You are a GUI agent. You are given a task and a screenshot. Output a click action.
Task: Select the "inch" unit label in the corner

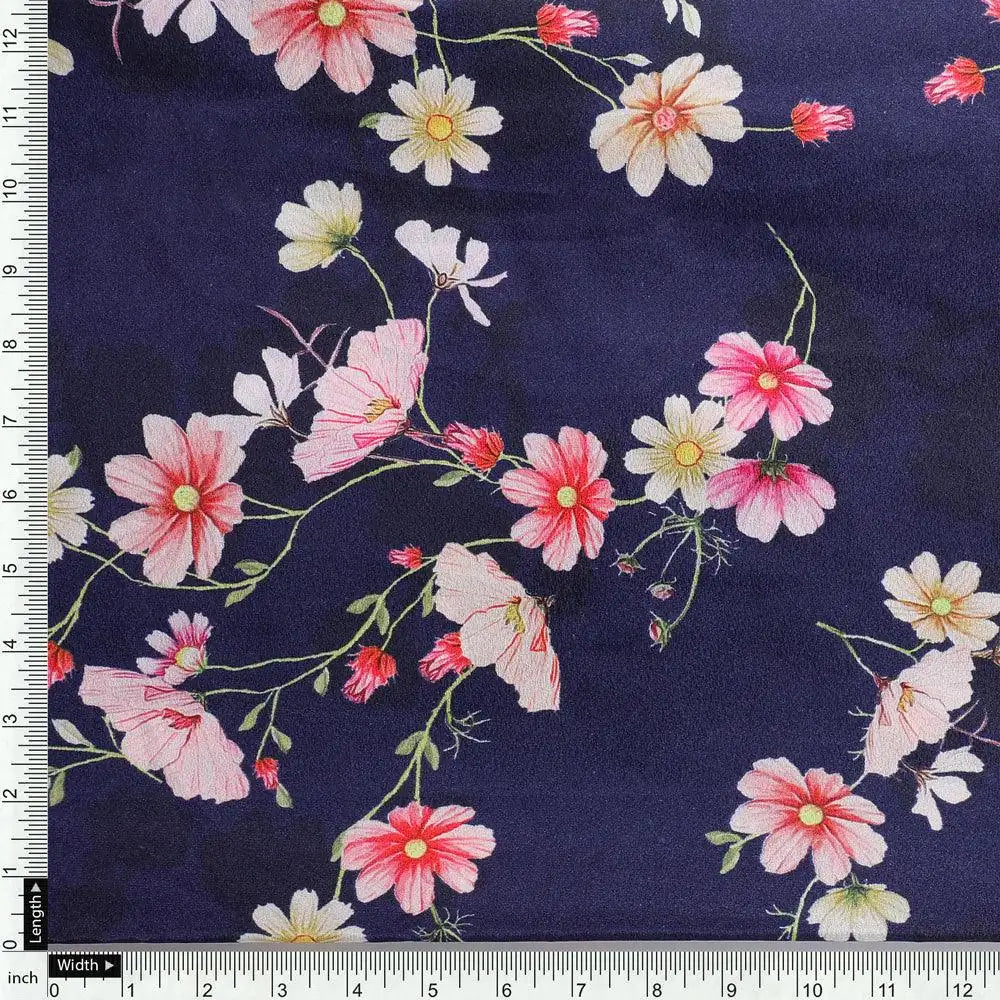pos(22,977)
